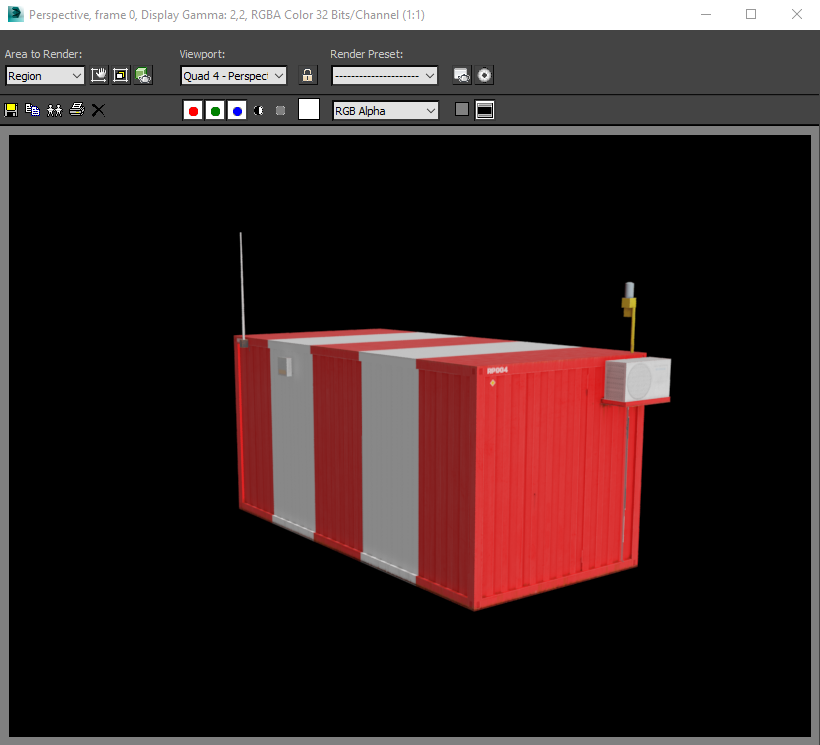Clear the render with X icon
Screen dimensions: 820x745
pyautogui.click(x=98, y=110)
